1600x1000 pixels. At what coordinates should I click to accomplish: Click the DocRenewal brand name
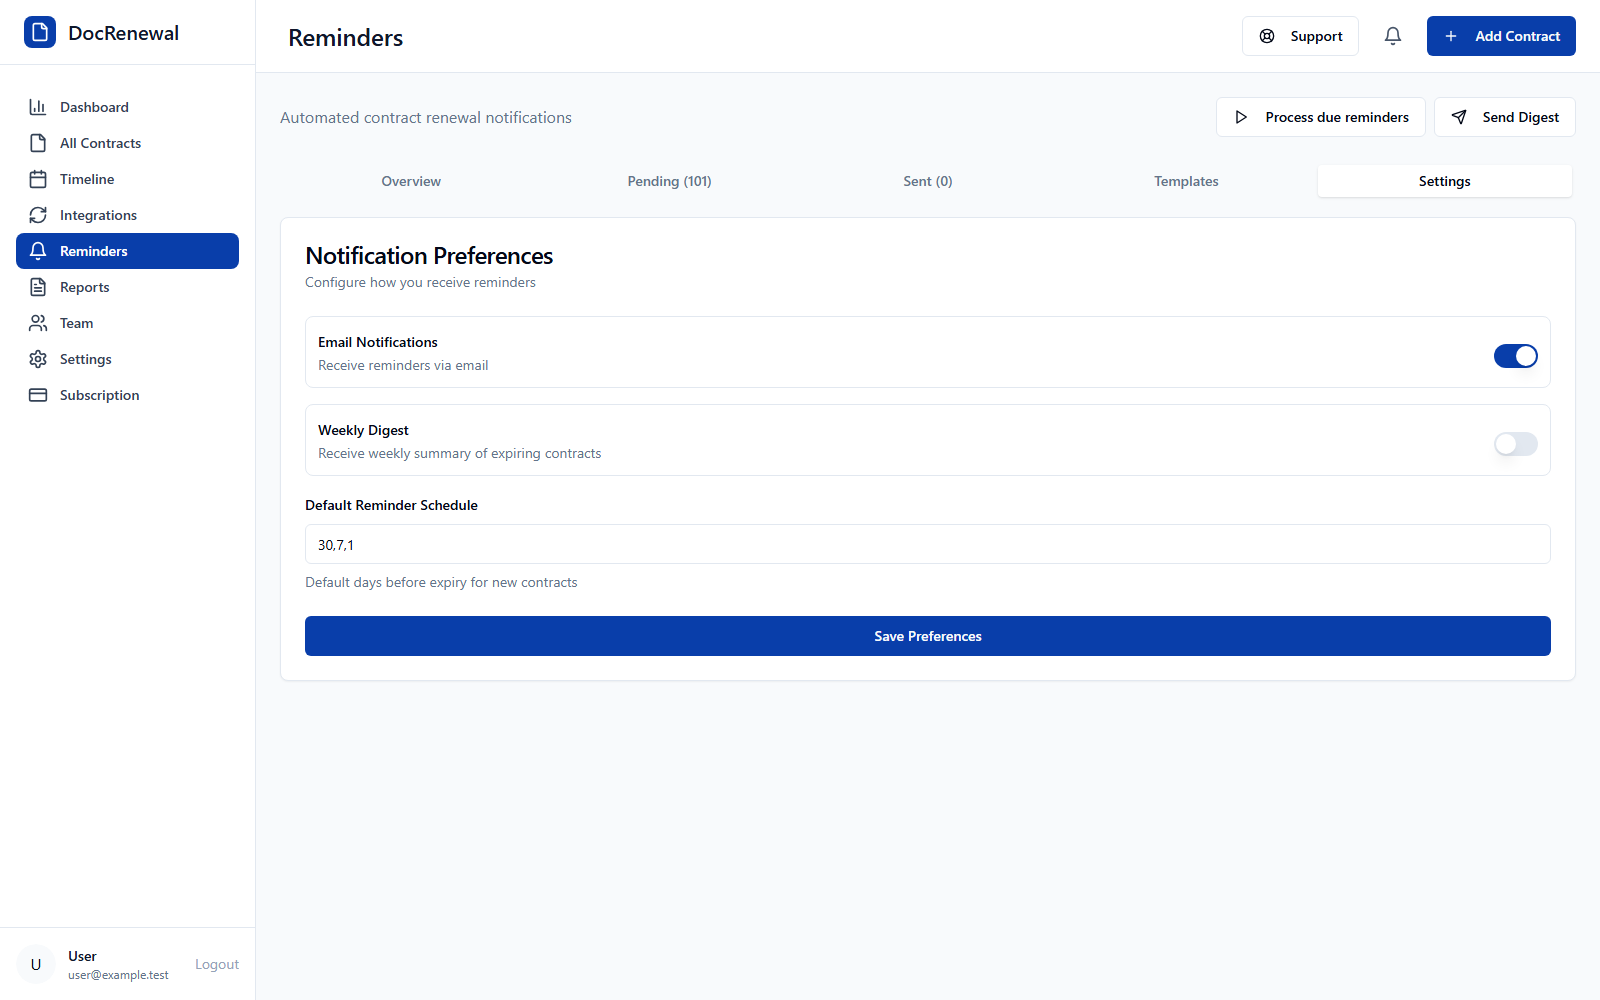pos(124,33)
